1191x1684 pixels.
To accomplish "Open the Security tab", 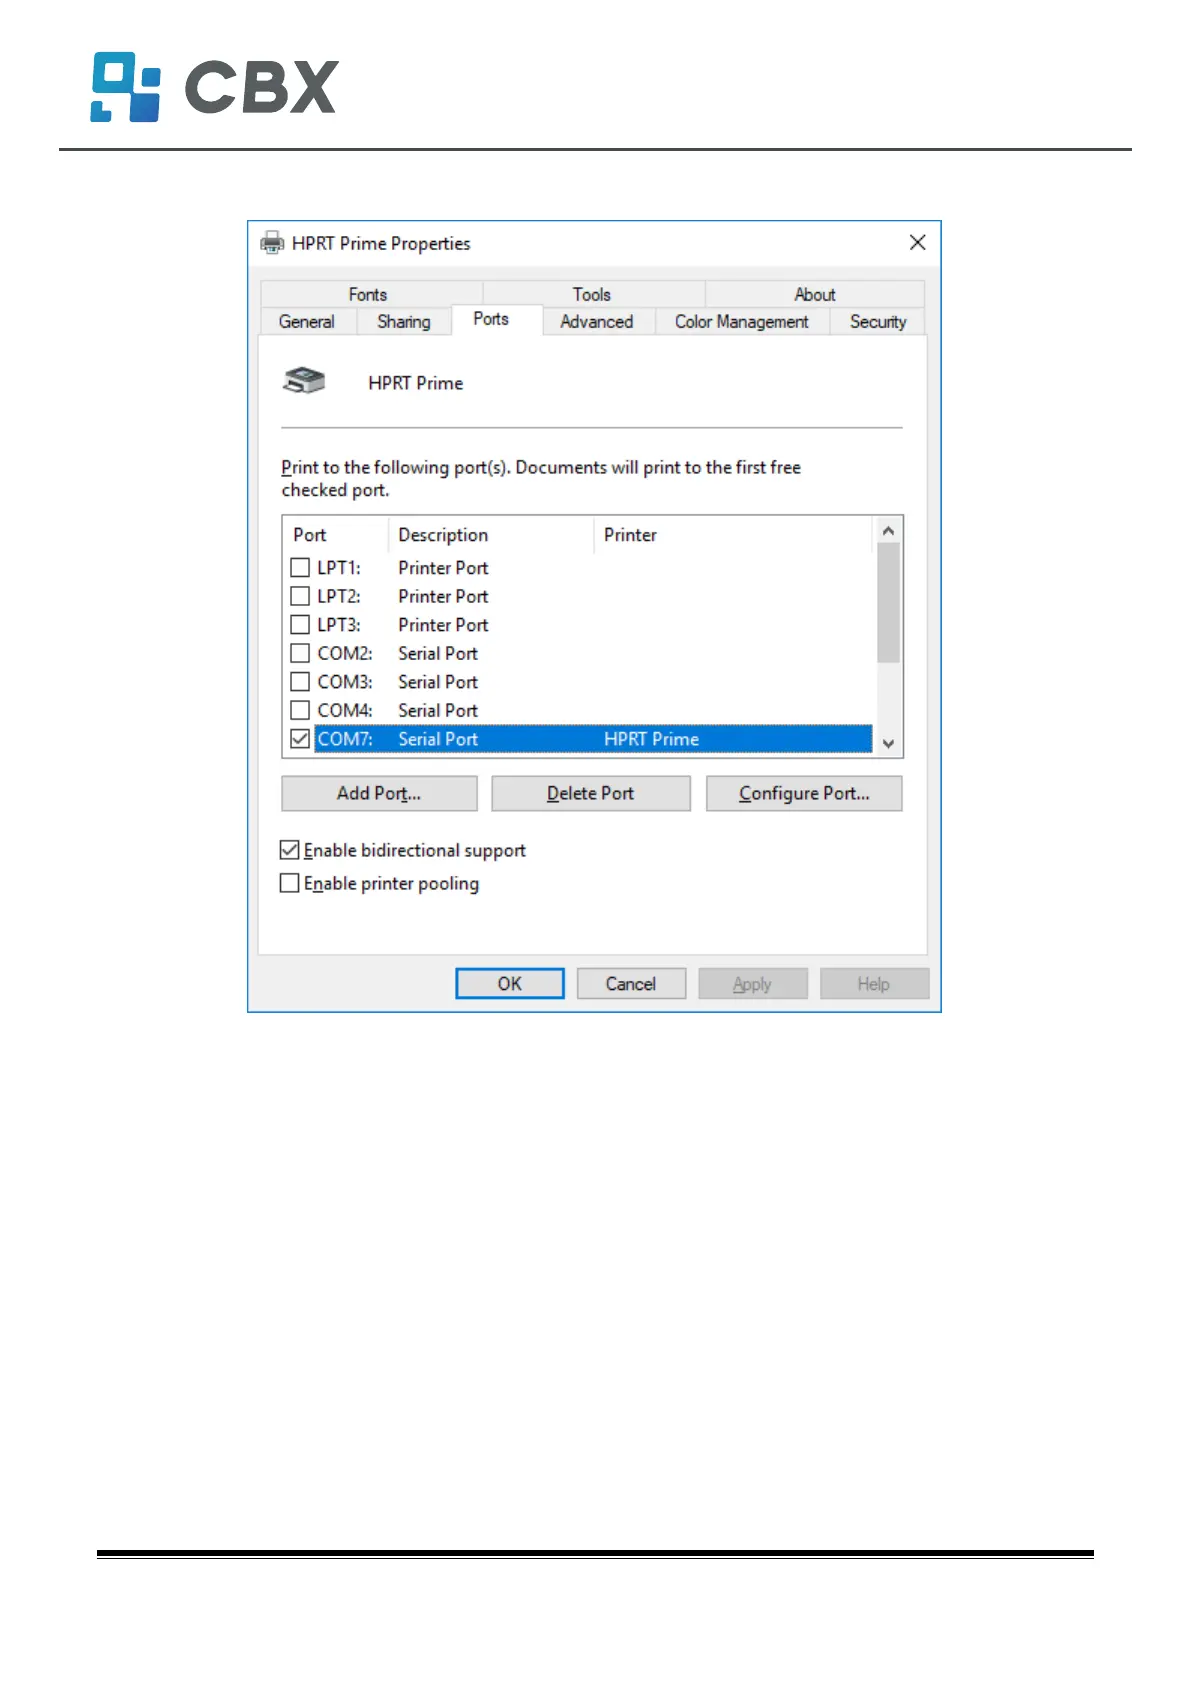I will click(x=878, y=321).
